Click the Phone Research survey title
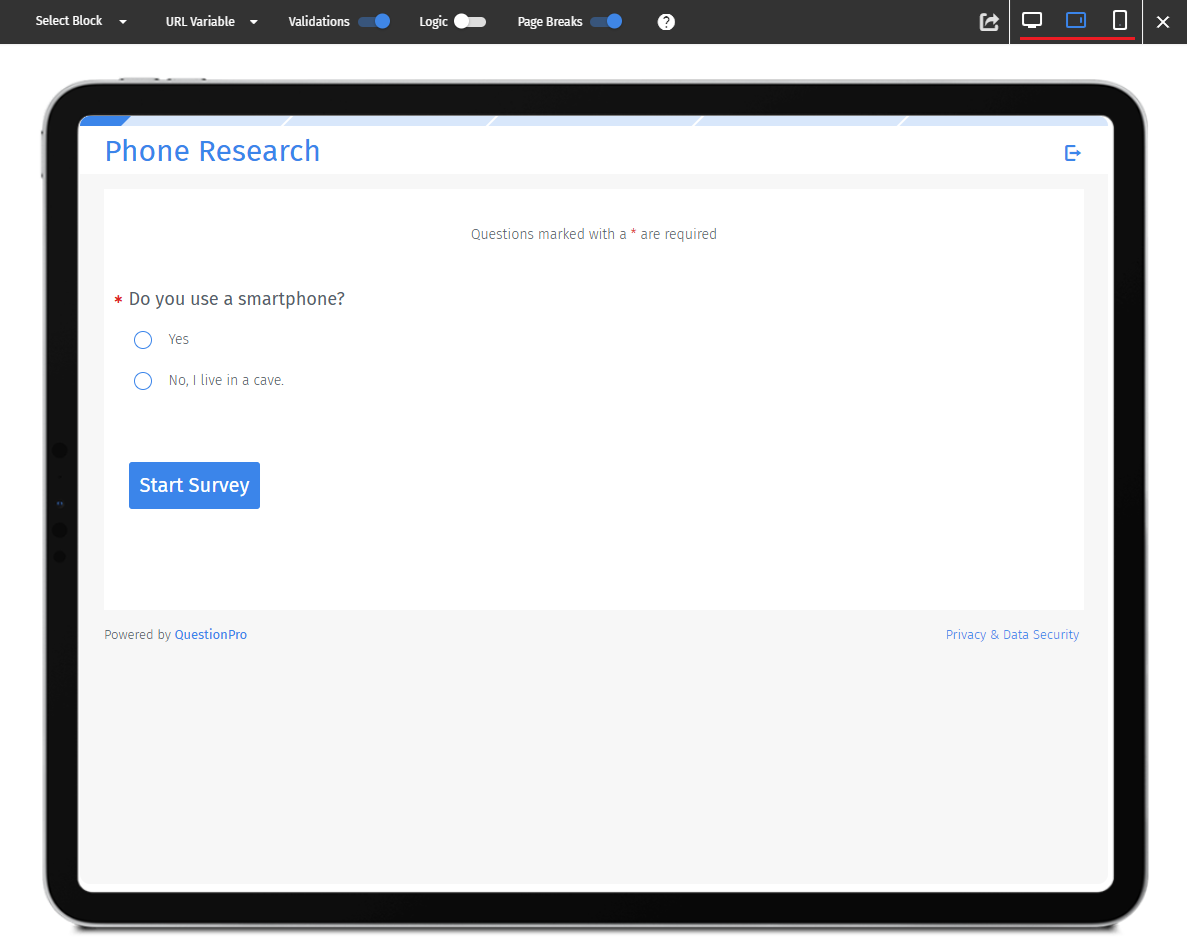Viewport: 1187px width, 940px height. (x=212, y=151)
